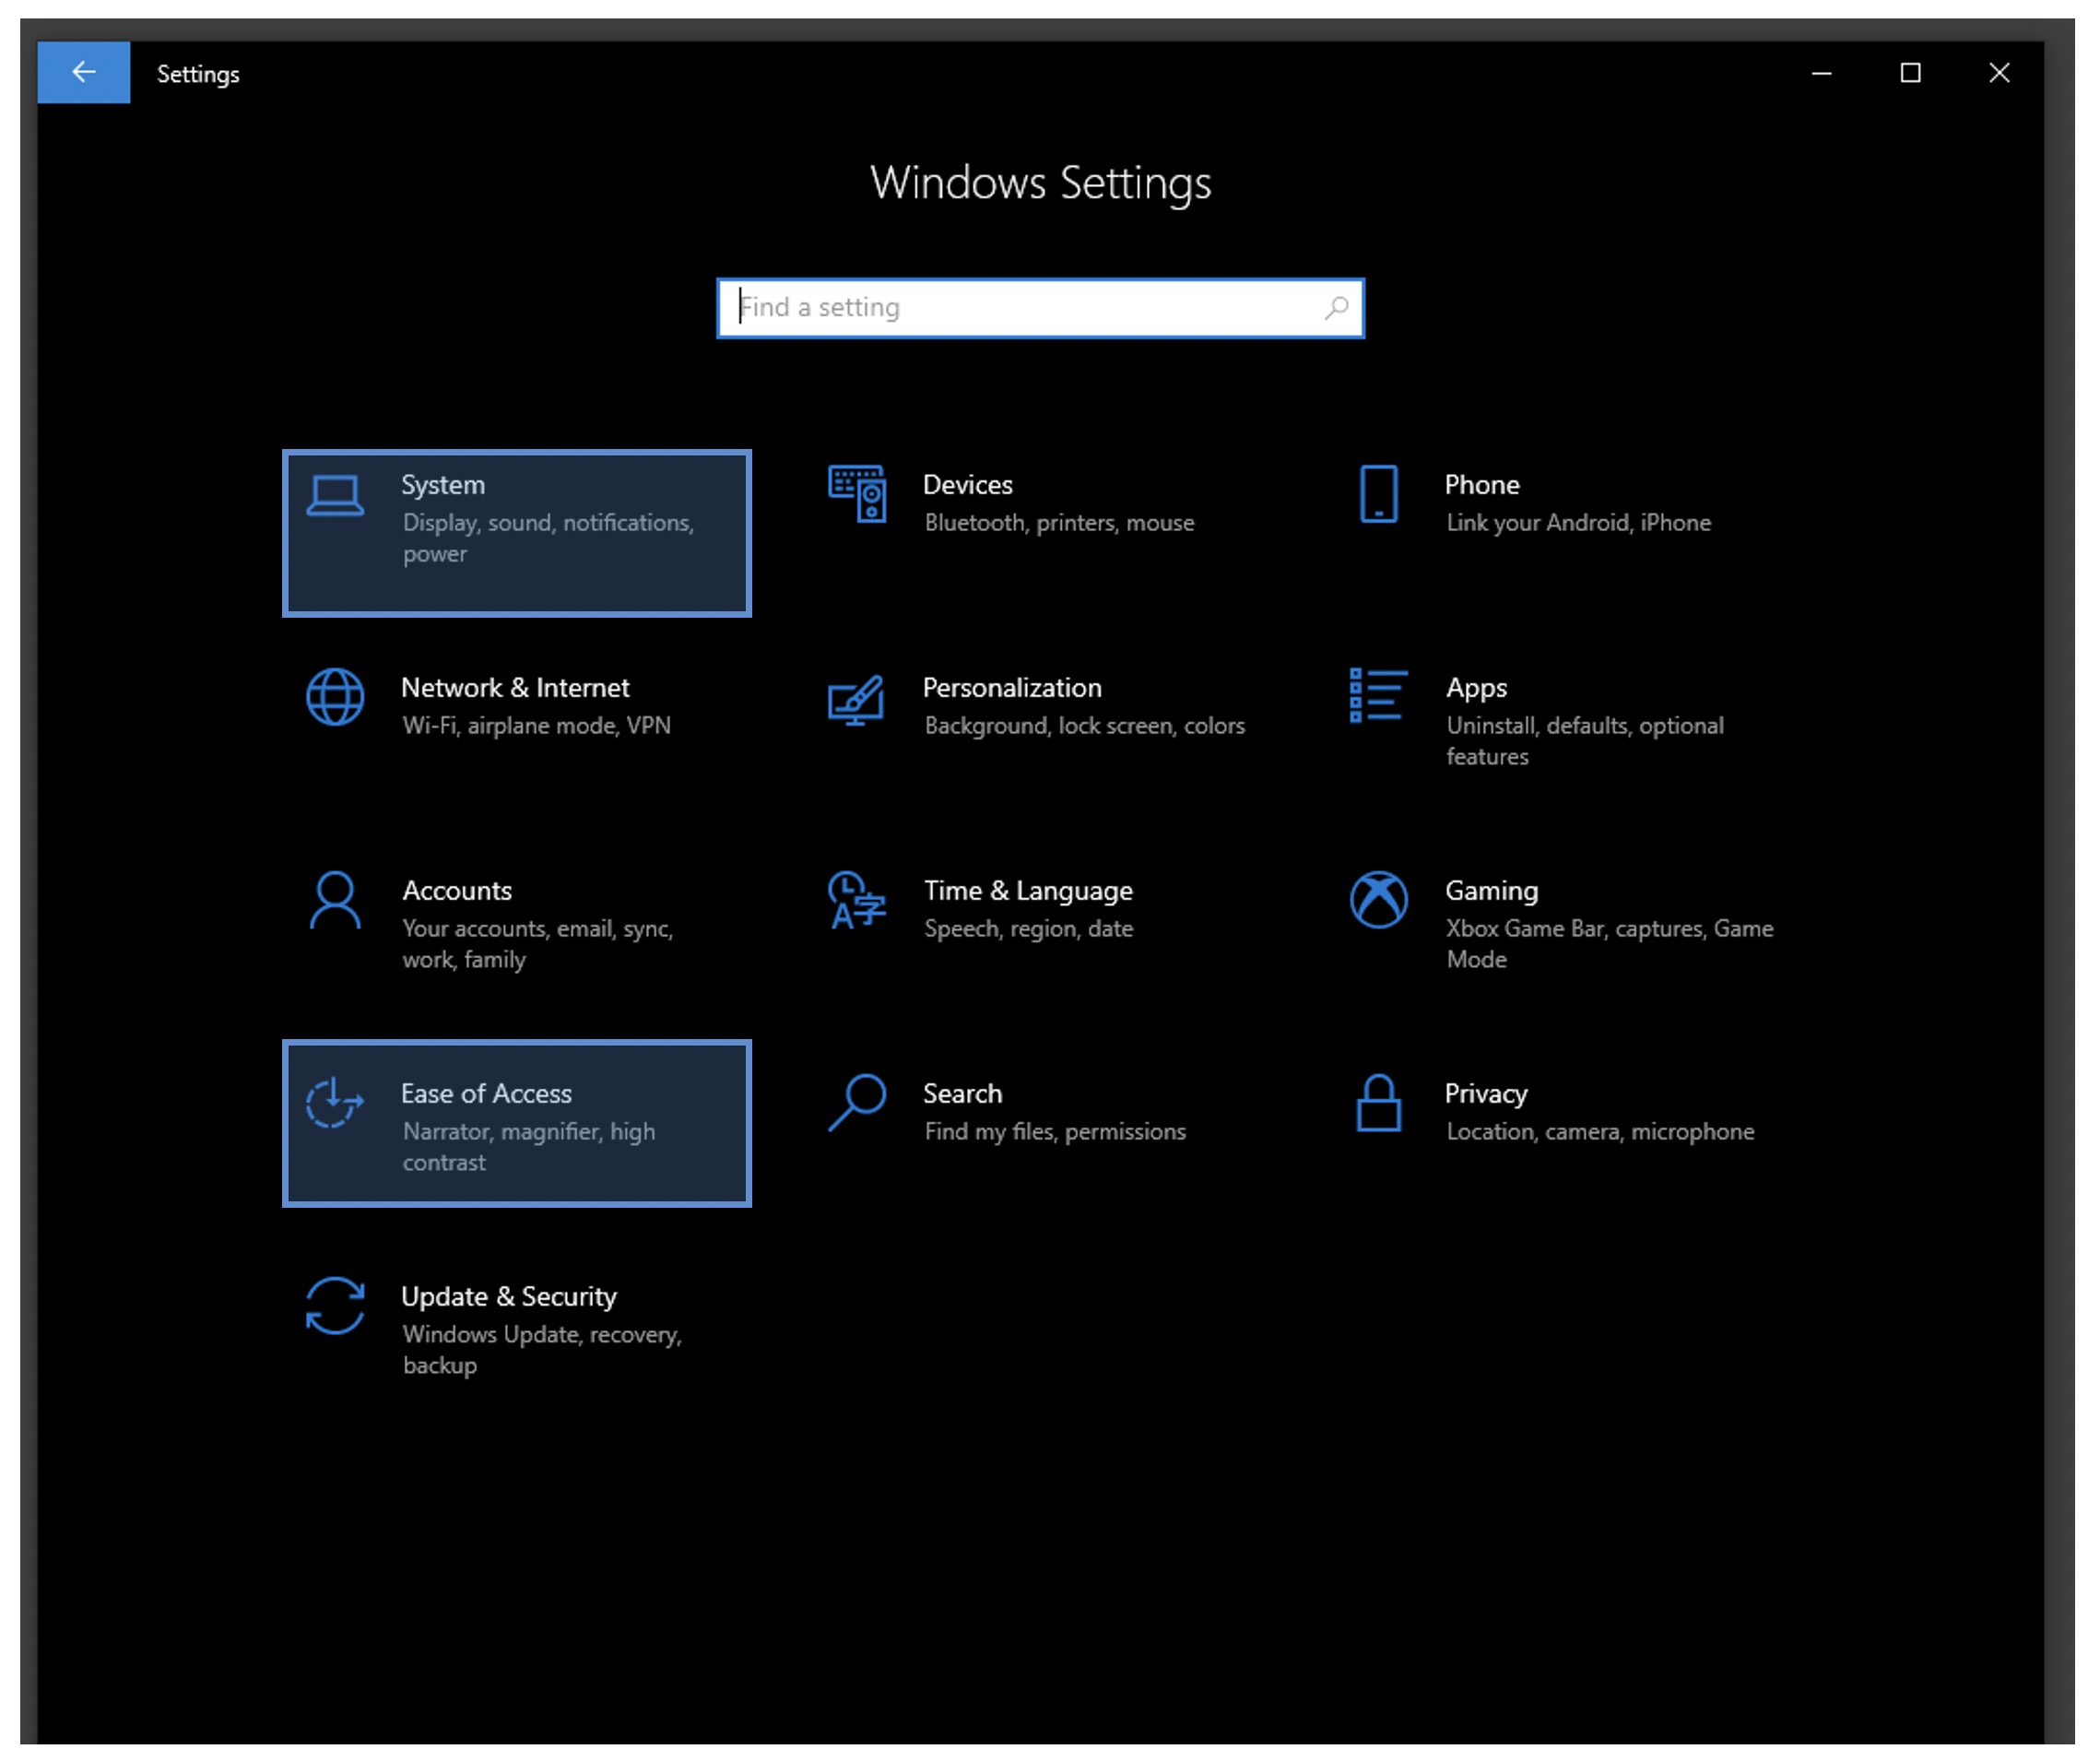Click the Accounts person icon
Screen dimensions: 2100x1761
[x=335, y=901]
